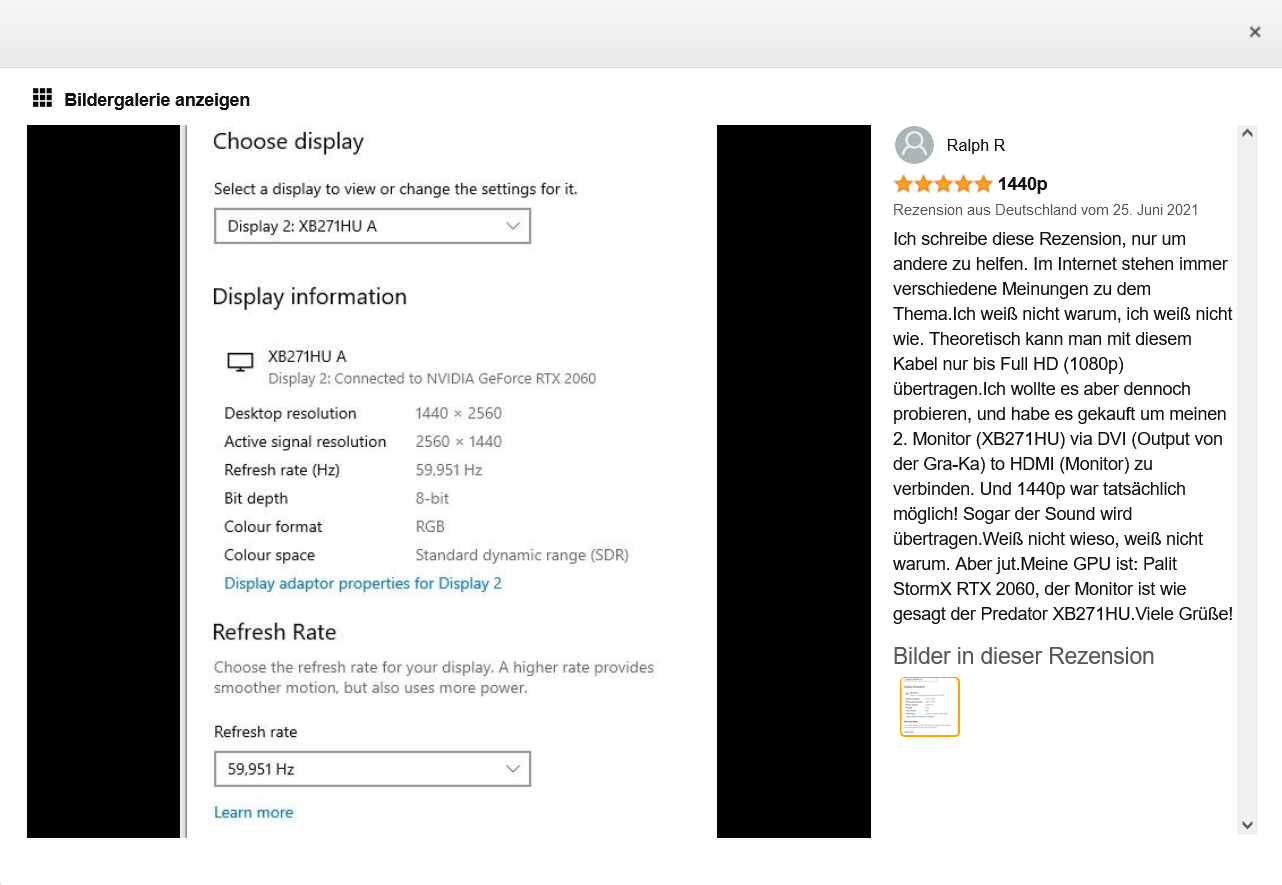This screenshot has width=1282, height=885.
Task: Click the 'Learn more' link
Action: click(253, 812)
